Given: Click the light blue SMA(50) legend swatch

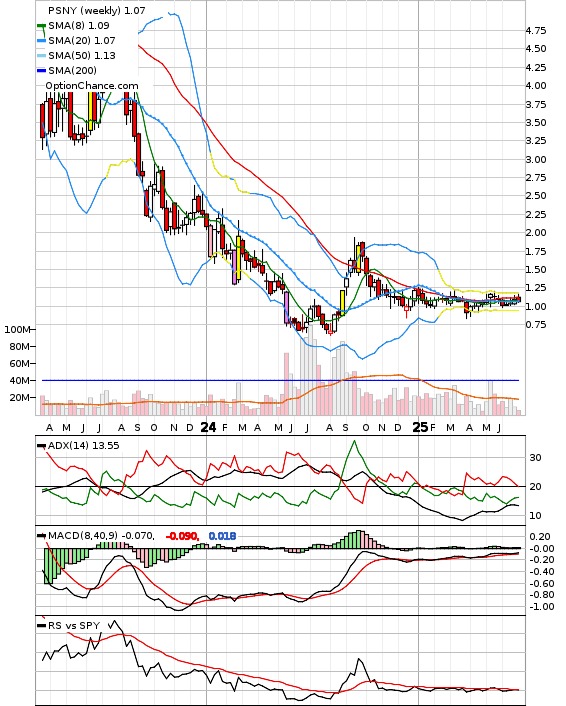Looking at the screenshot, I should pyautogui.click(x=41, y=56).
